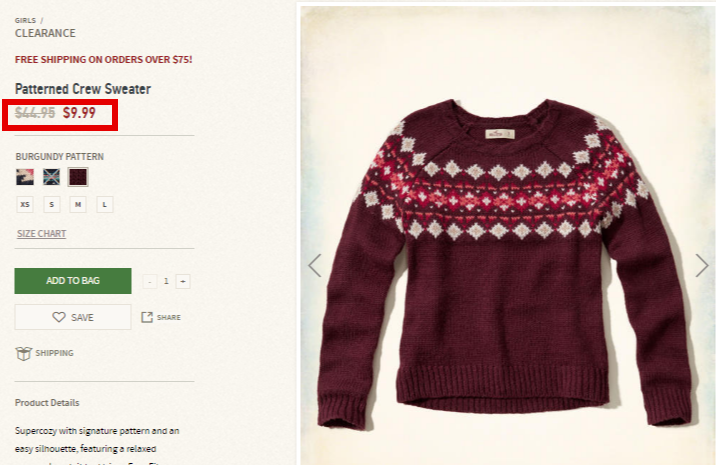Show previous product image with left arrow
The image size is (716, 465).
[315, 265]
